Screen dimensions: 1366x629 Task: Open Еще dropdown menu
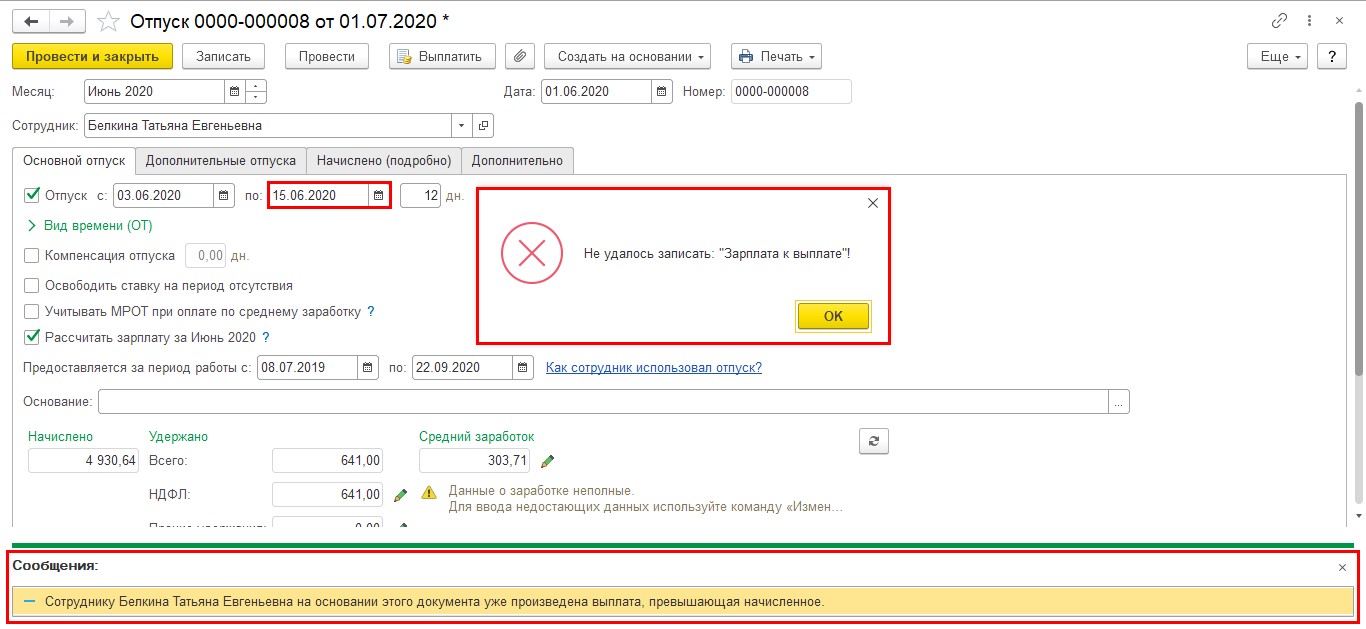pos(1278,57)
